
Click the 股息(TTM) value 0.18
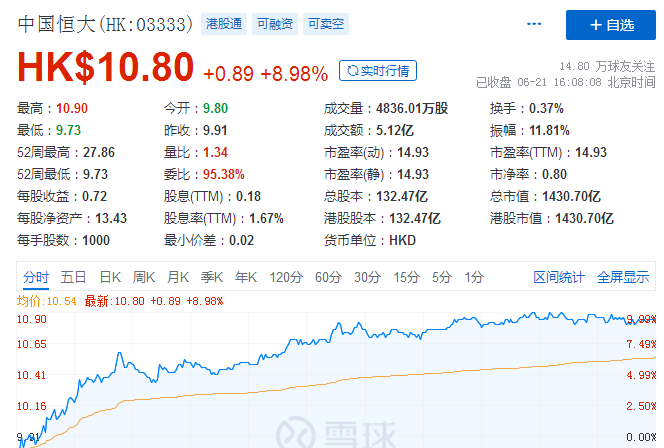coord(249,196)
